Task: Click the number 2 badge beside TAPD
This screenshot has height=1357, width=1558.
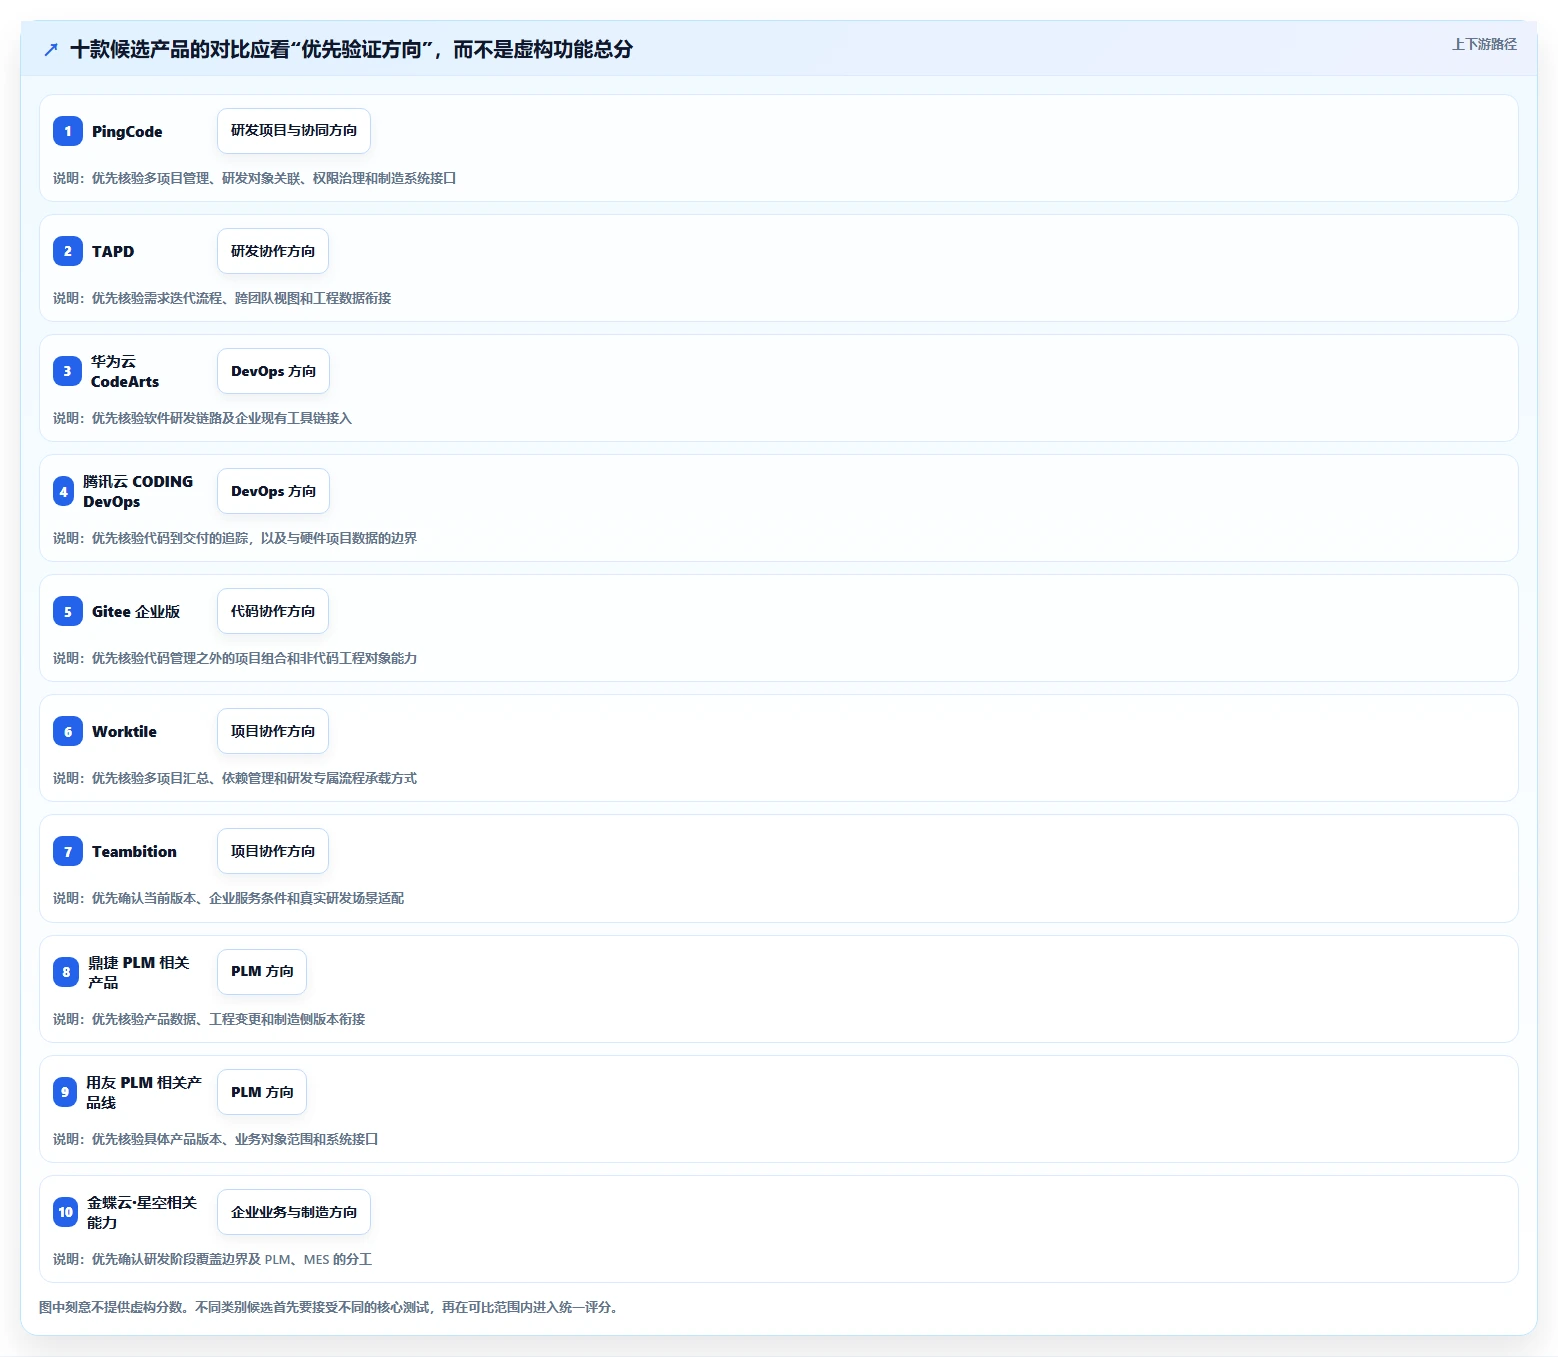Action: (x=68, y=251)
